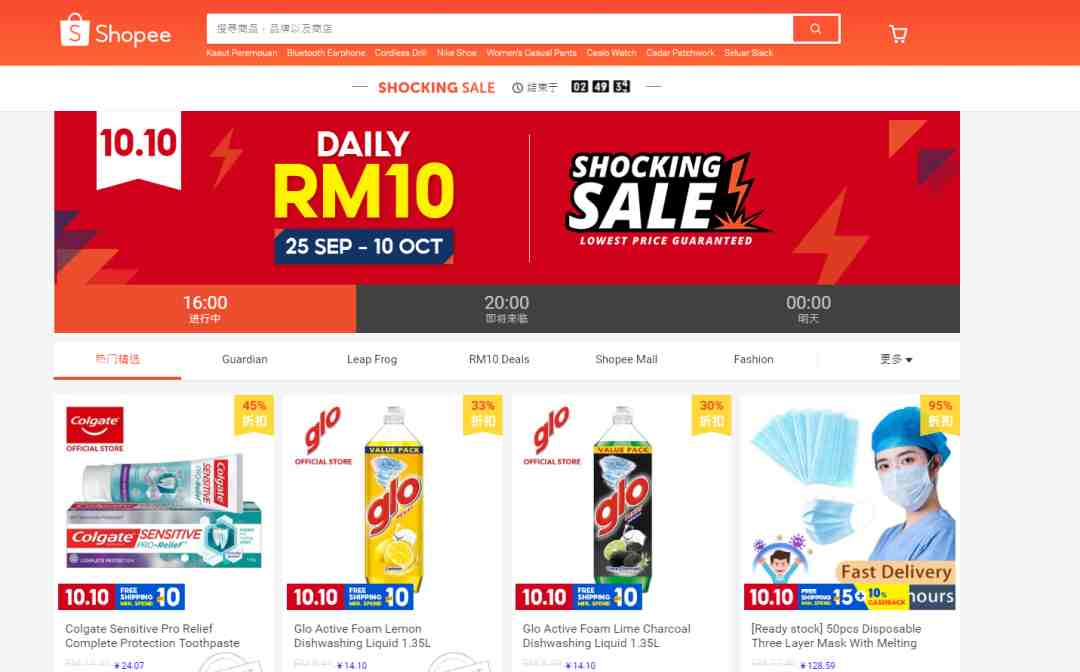
Task: Click the 95% discount badge on masks
Action: coord(940,414)
